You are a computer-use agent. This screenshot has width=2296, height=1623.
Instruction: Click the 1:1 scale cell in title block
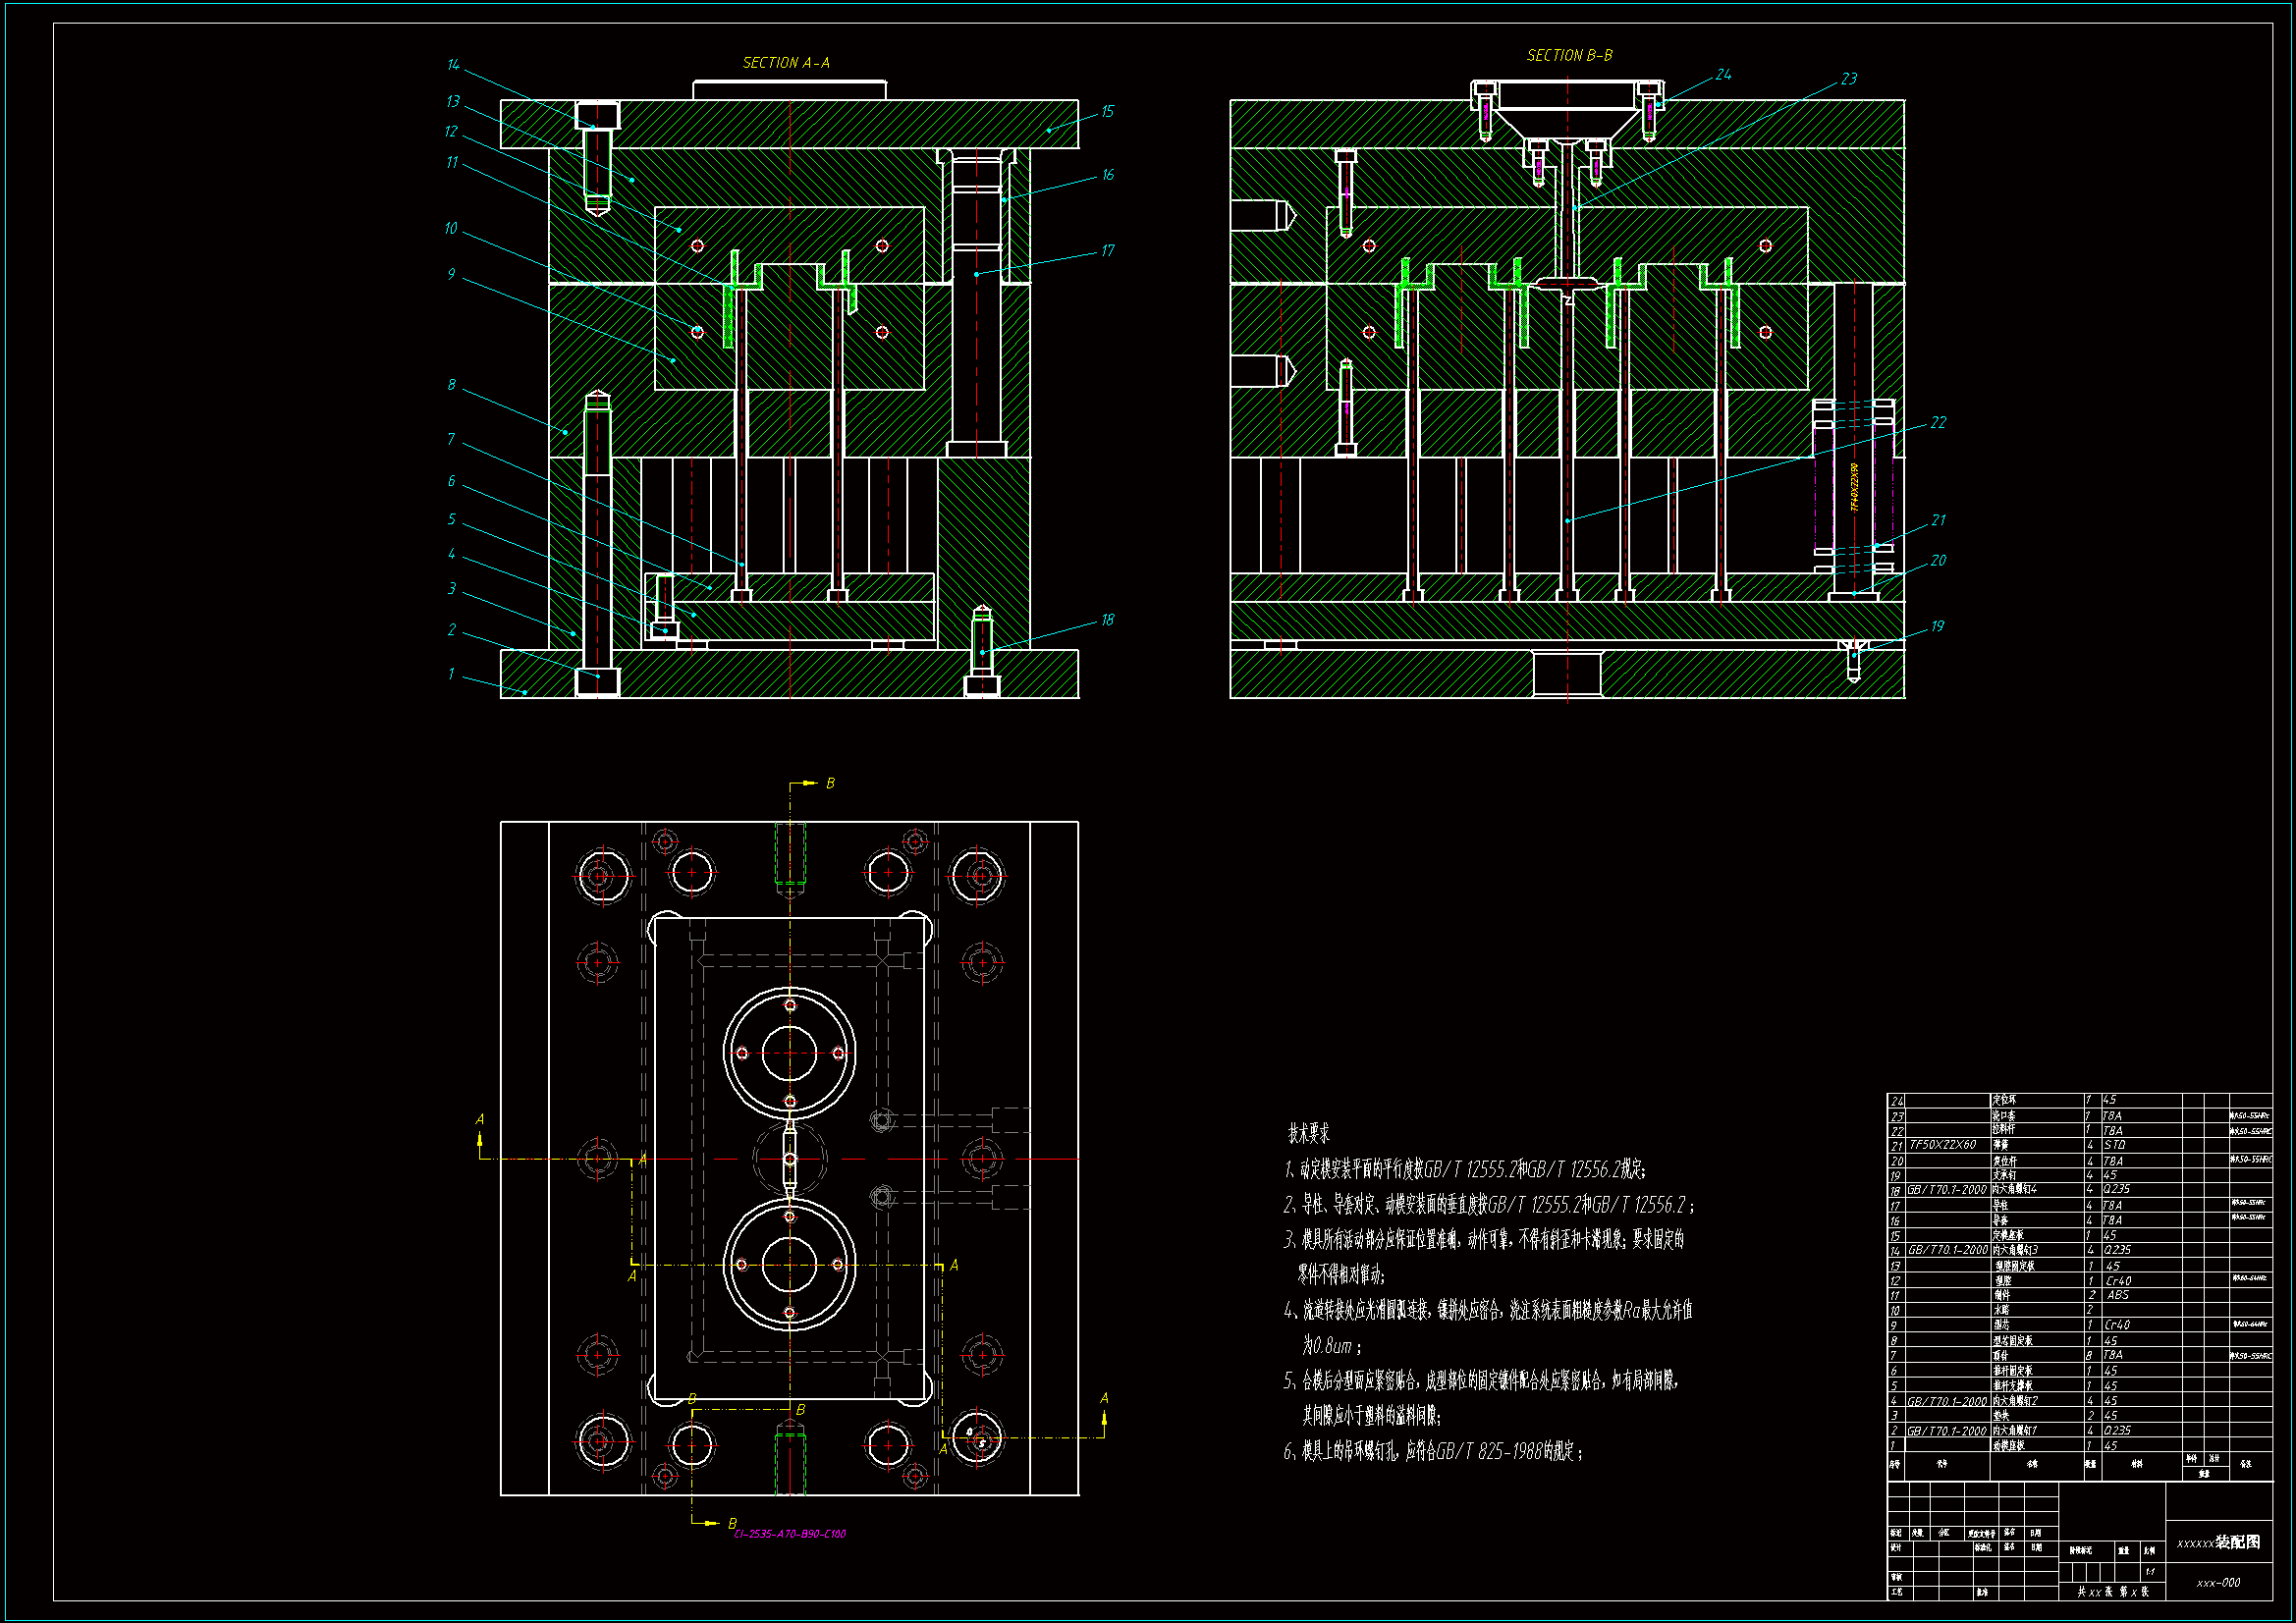click(2149, 1571)
